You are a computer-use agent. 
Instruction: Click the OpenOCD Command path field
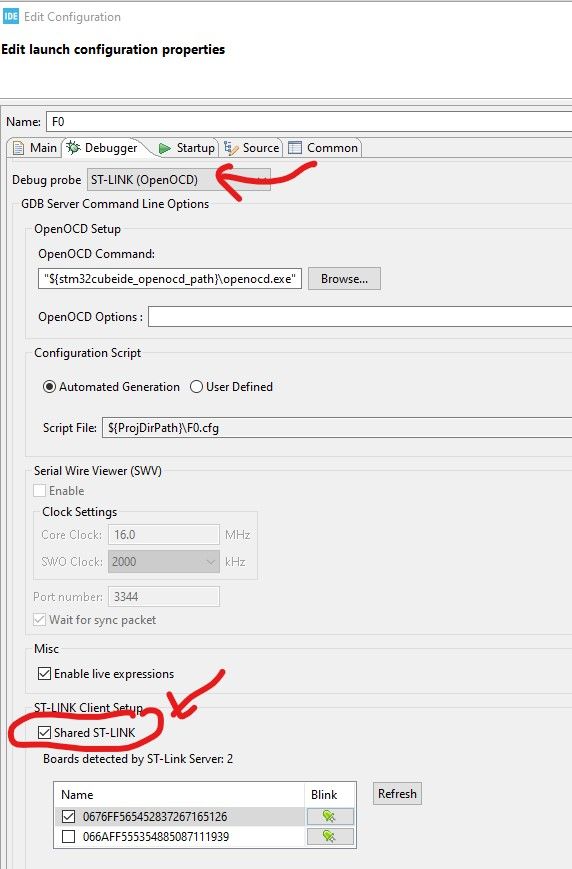click(x=170, y=279)
